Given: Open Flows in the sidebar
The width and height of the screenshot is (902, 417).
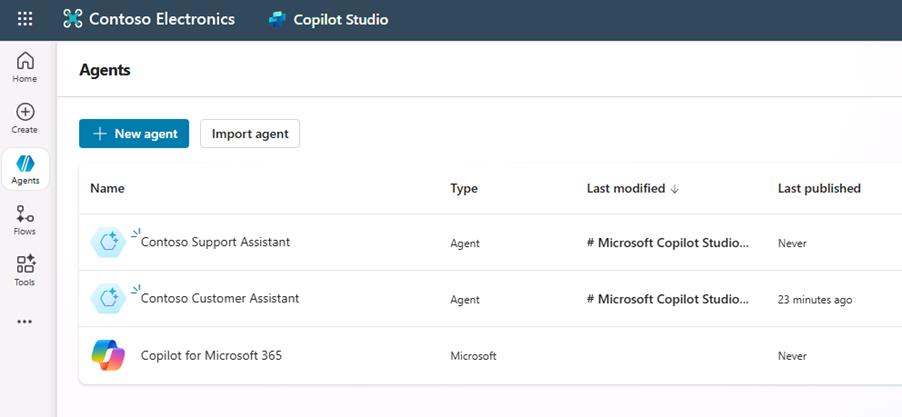Looking at the screenshot, I should click(x=25, y=220).
